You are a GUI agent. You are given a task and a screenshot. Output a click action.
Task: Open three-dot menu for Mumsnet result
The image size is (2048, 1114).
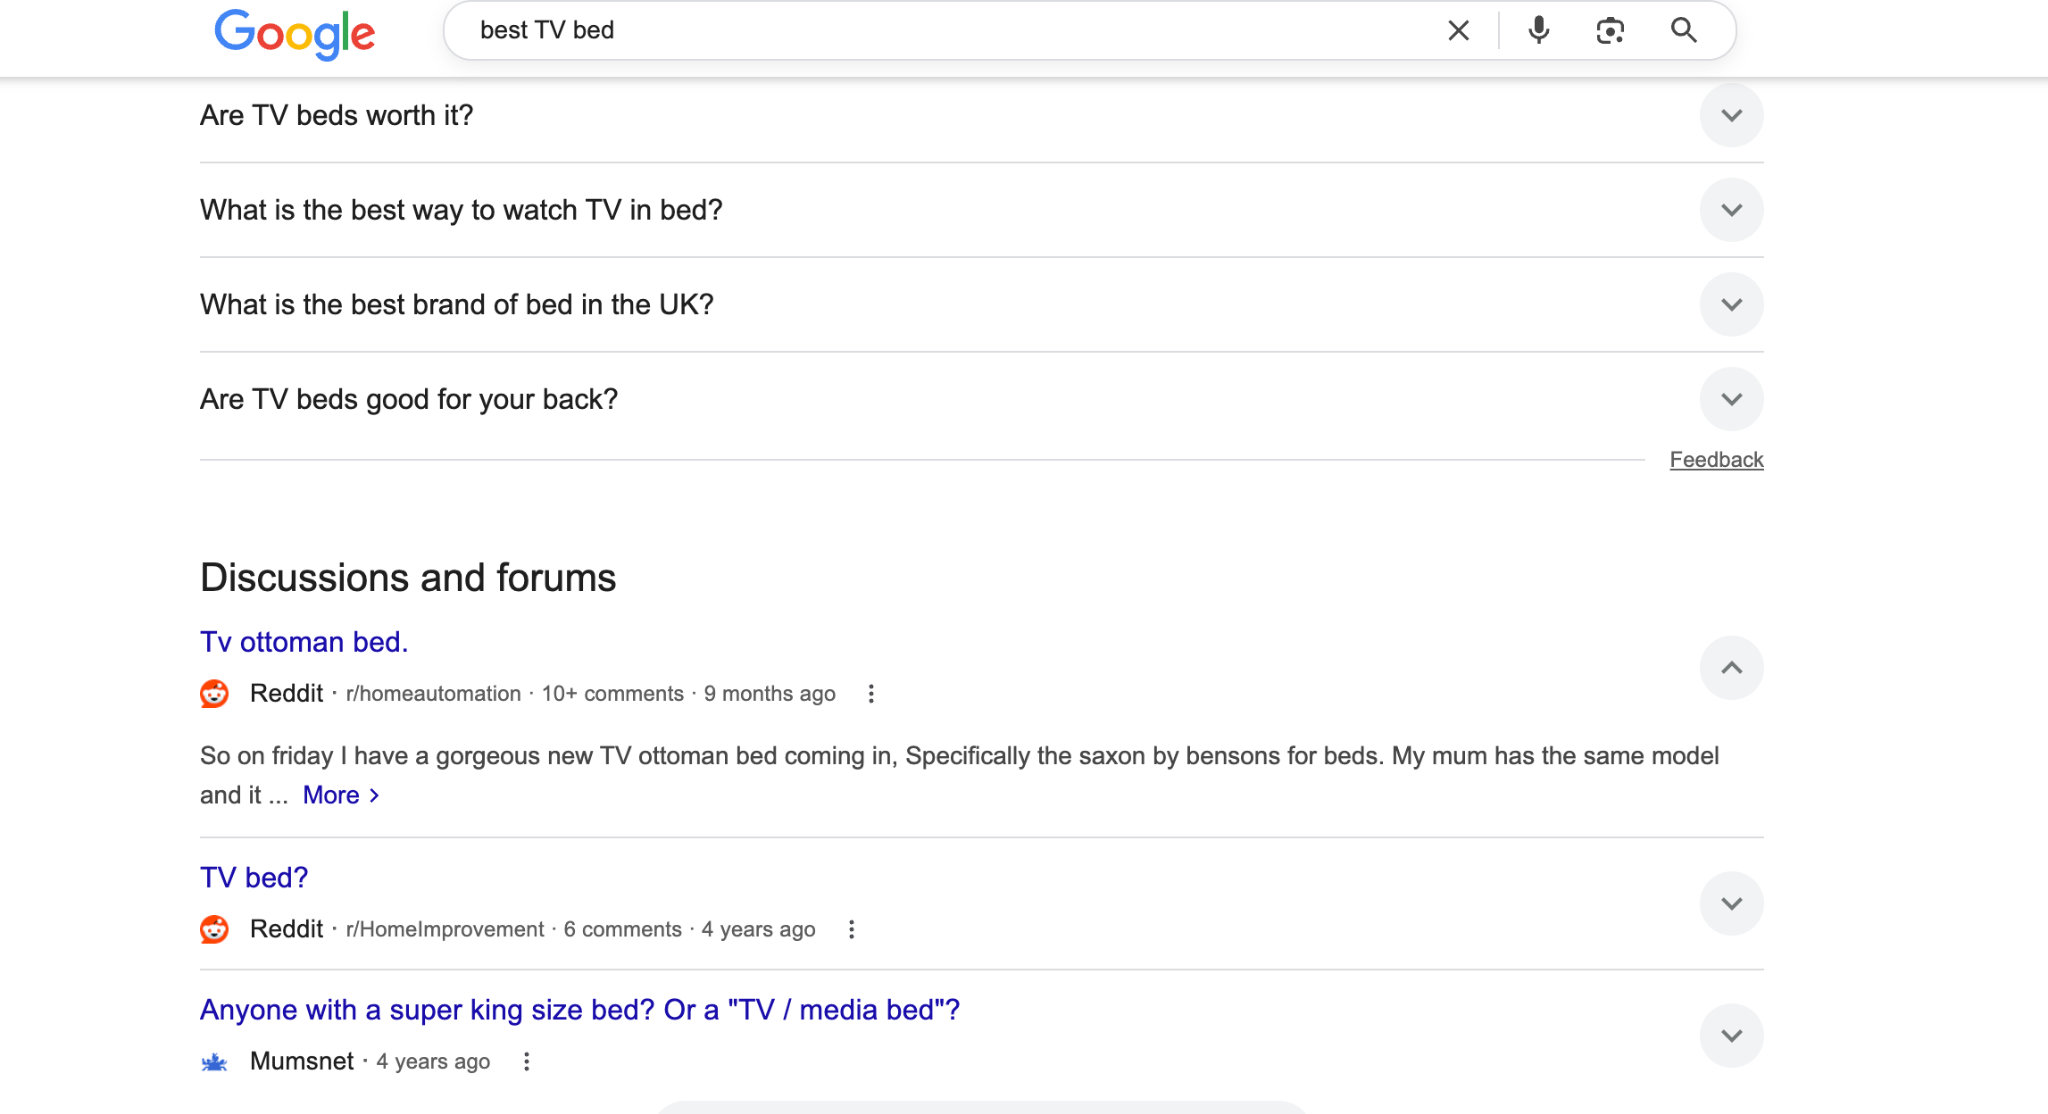(x=526, y=1062)
